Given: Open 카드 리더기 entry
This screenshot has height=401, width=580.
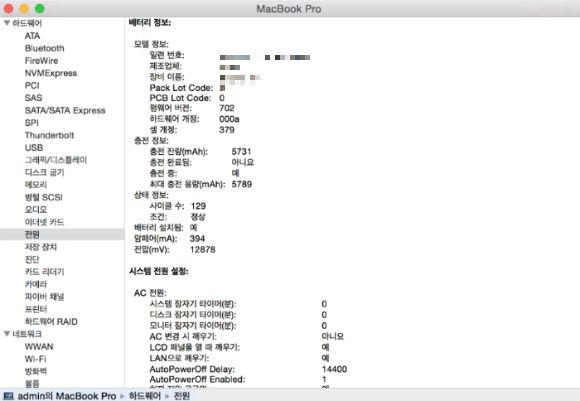Looking at the screenshot, I should (x=44, y=272).
